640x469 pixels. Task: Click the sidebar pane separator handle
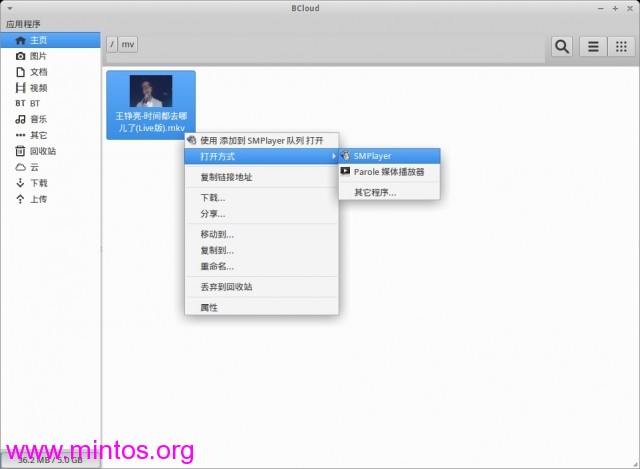(x=101, y=250)
